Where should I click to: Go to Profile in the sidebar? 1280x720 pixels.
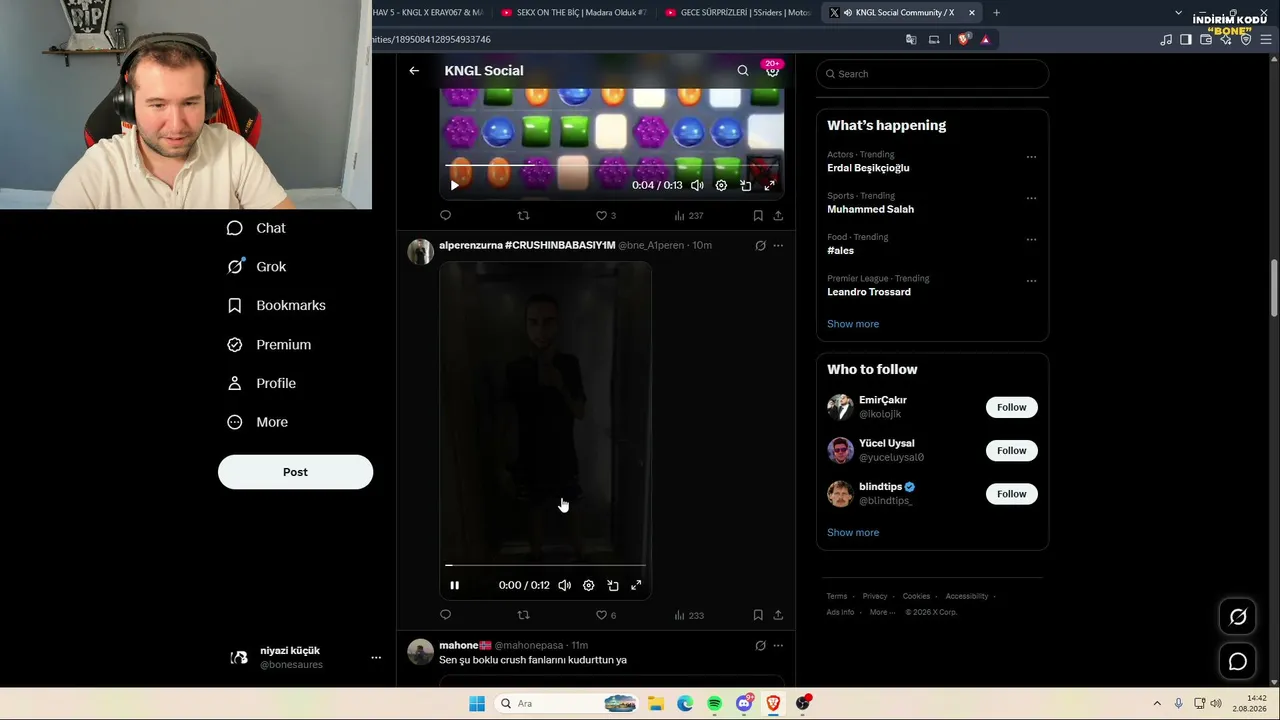[261, 383]
